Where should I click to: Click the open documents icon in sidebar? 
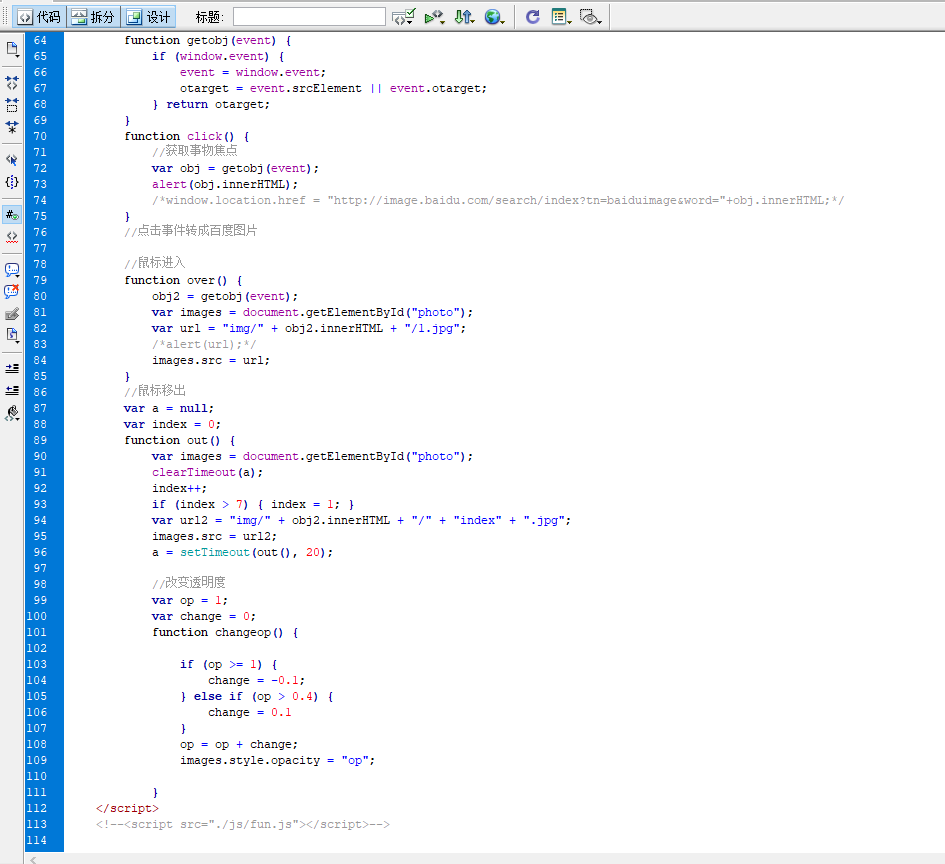[12, 49]
